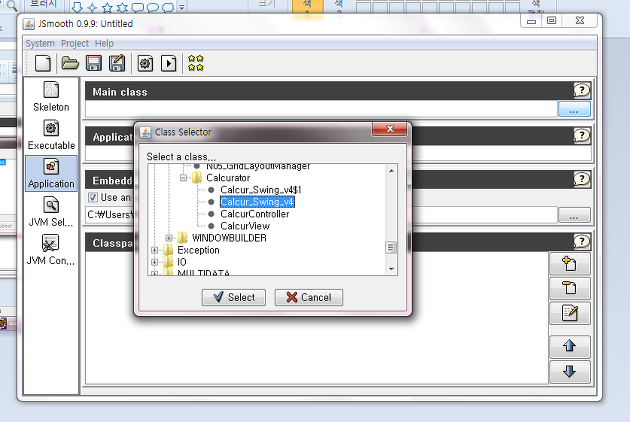Expand the IO folder node

[x=154, y=262]
